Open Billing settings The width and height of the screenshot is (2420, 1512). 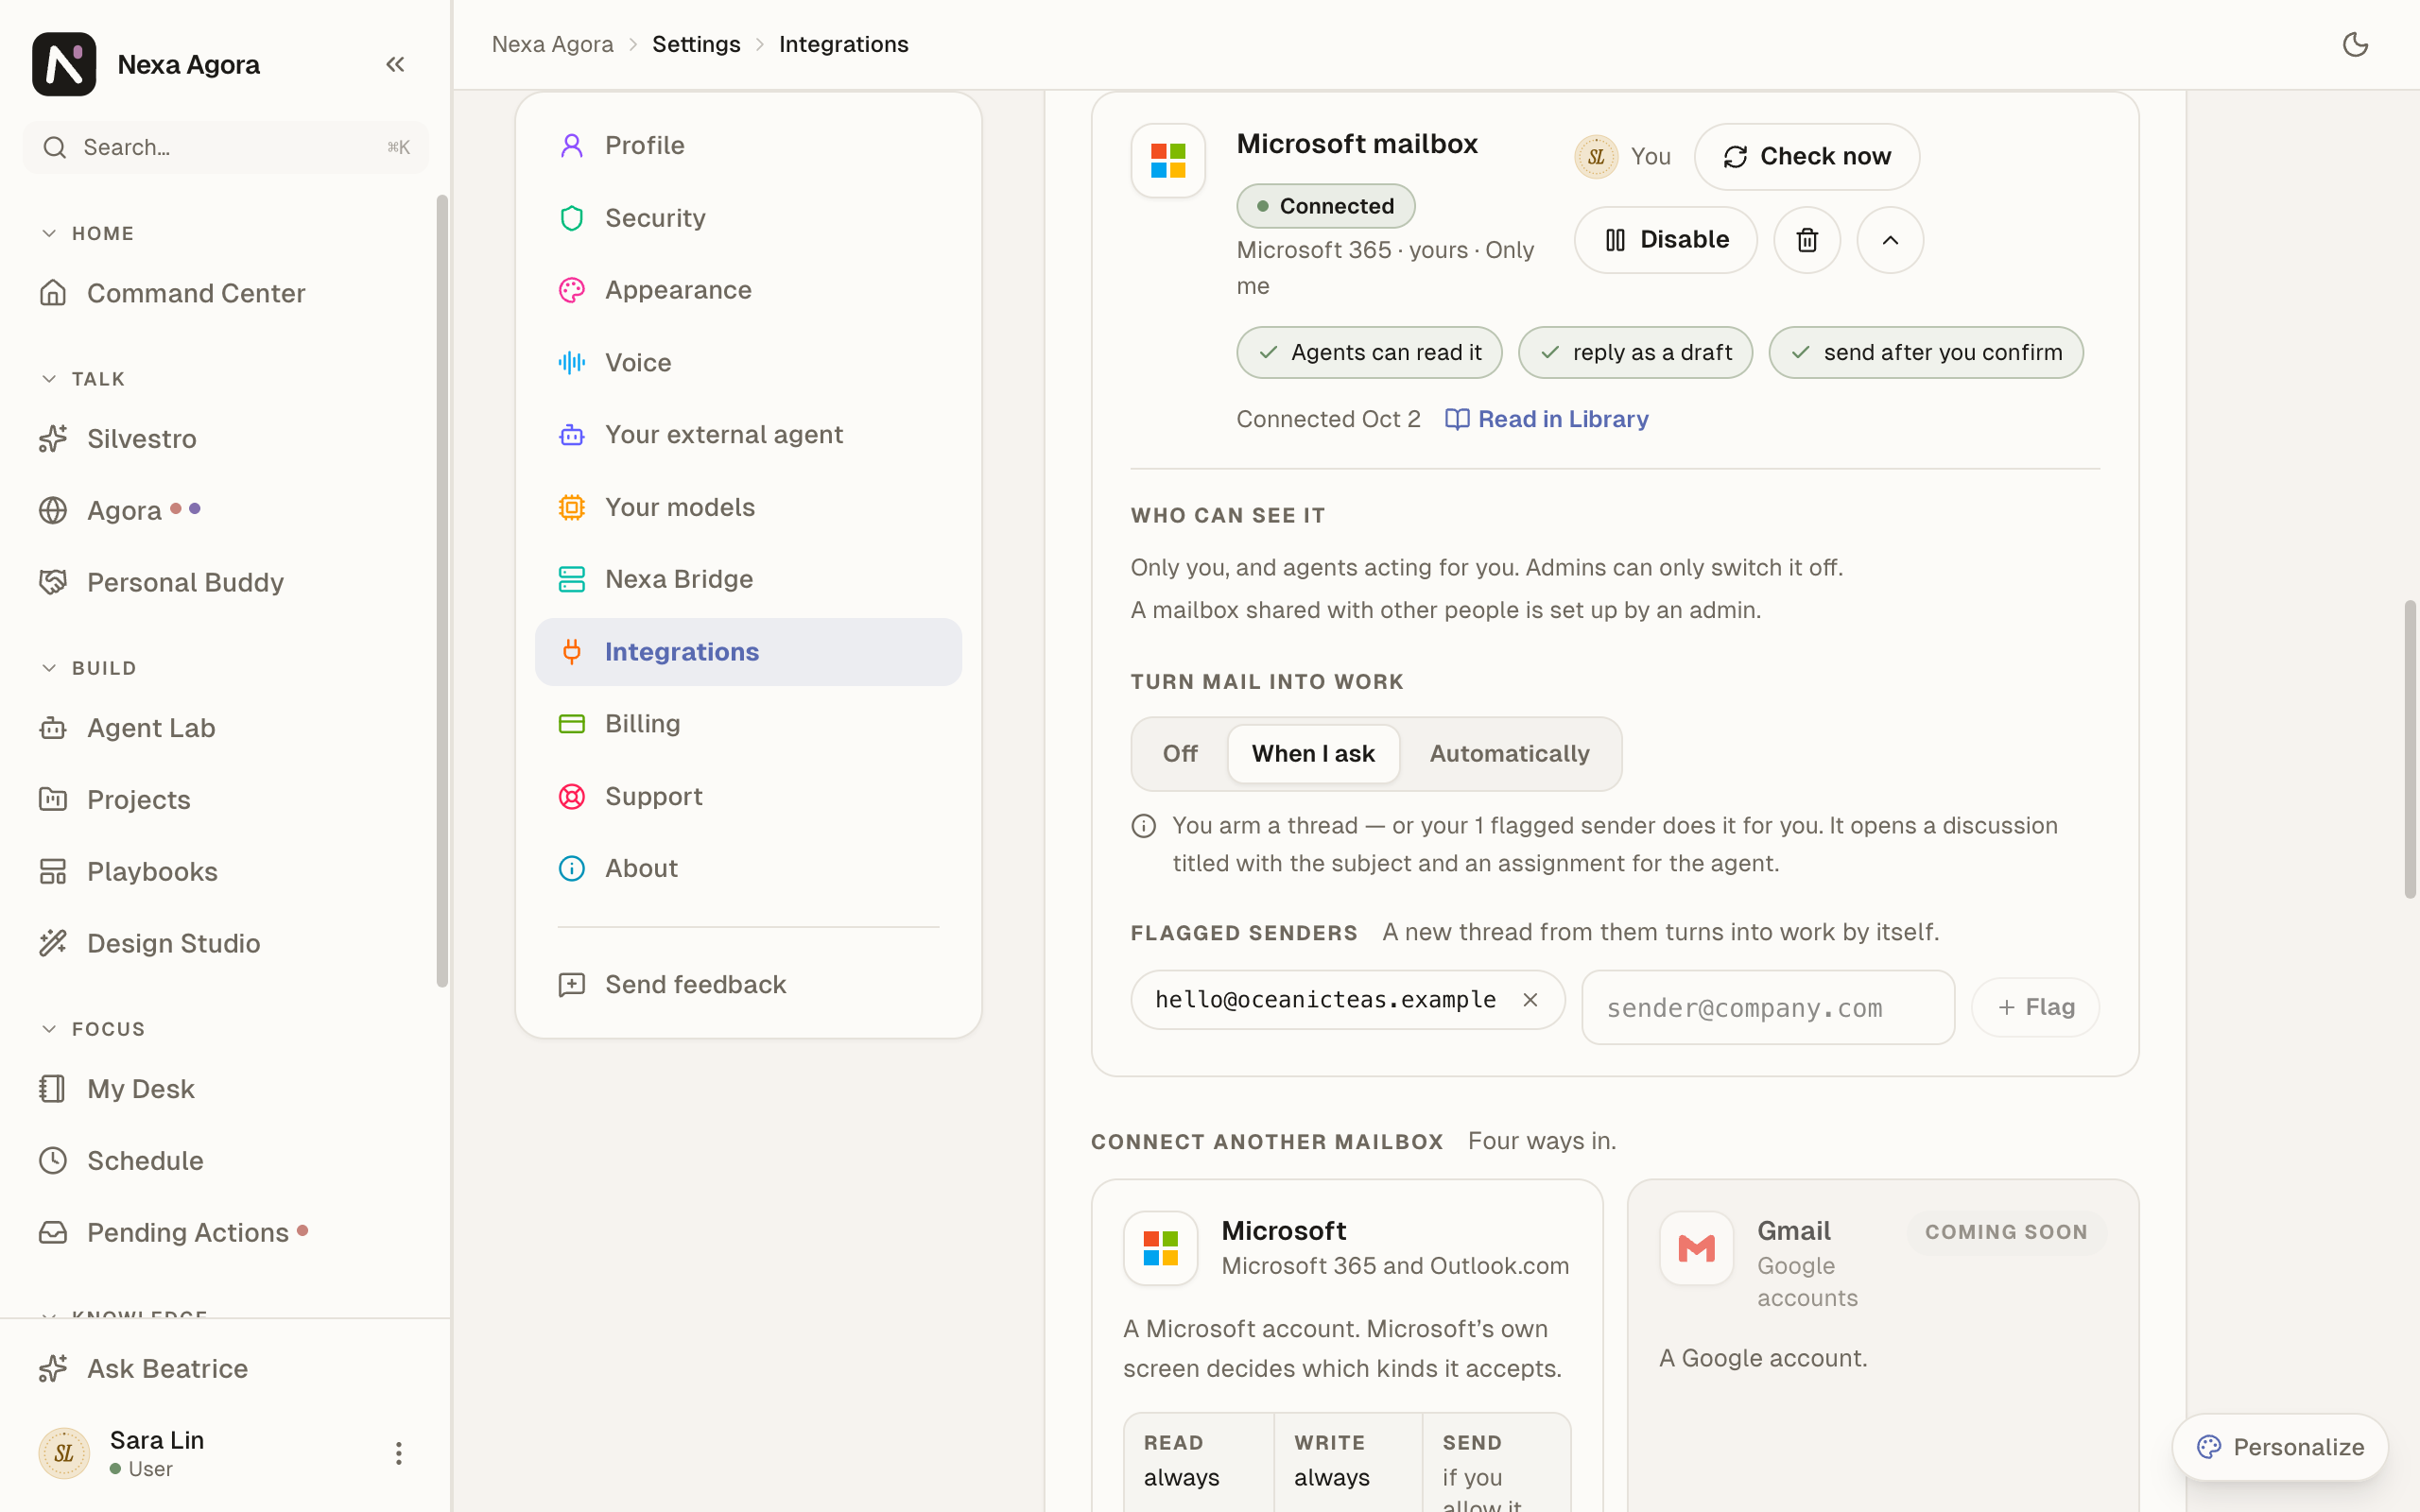point(748,724)
